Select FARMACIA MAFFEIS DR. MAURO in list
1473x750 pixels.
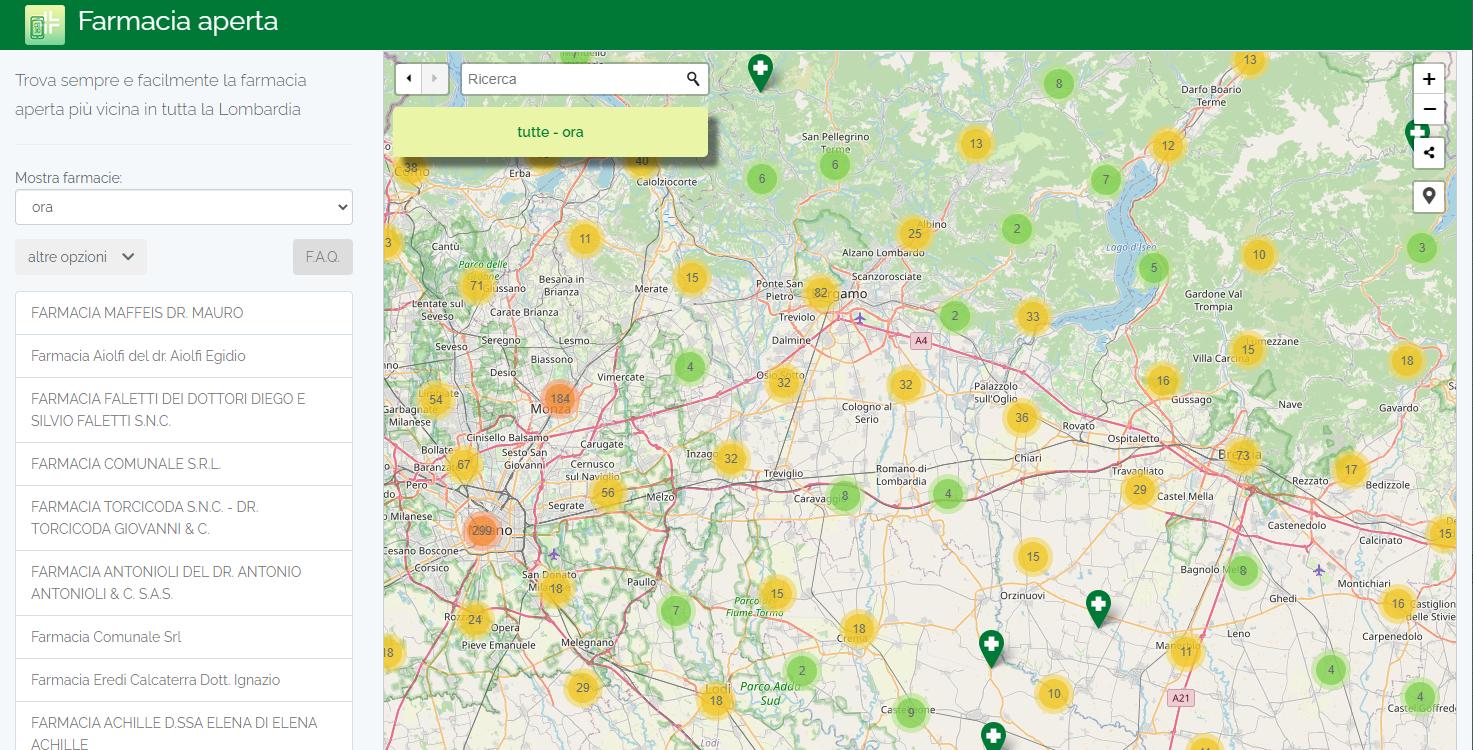point(184,313)
